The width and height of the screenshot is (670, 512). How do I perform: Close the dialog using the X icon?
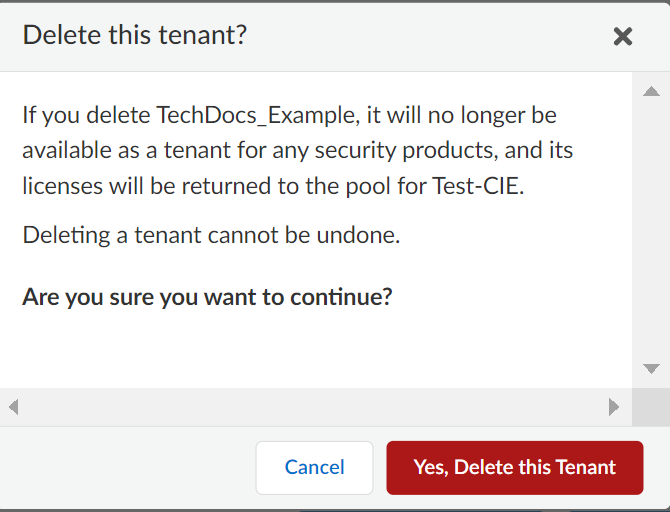(622, 37)
